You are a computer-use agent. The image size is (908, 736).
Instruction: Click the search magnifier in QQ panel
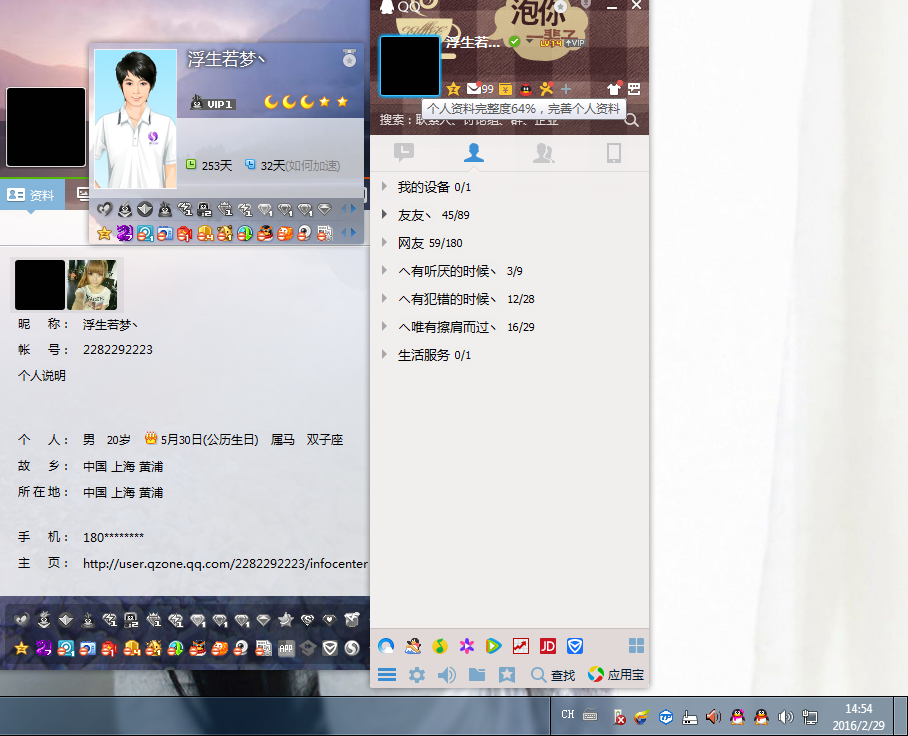click(x=631, y=120)
